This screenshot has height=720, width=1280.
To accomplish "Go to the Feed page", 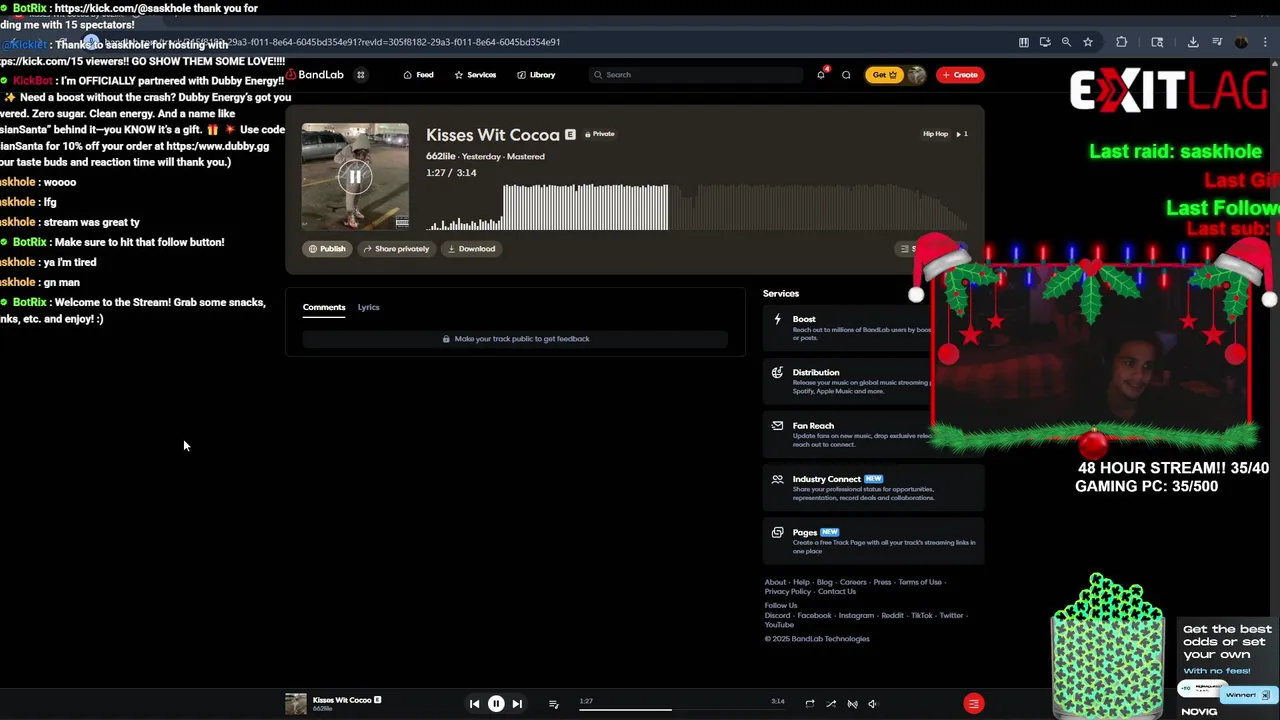I will (418, 75).
